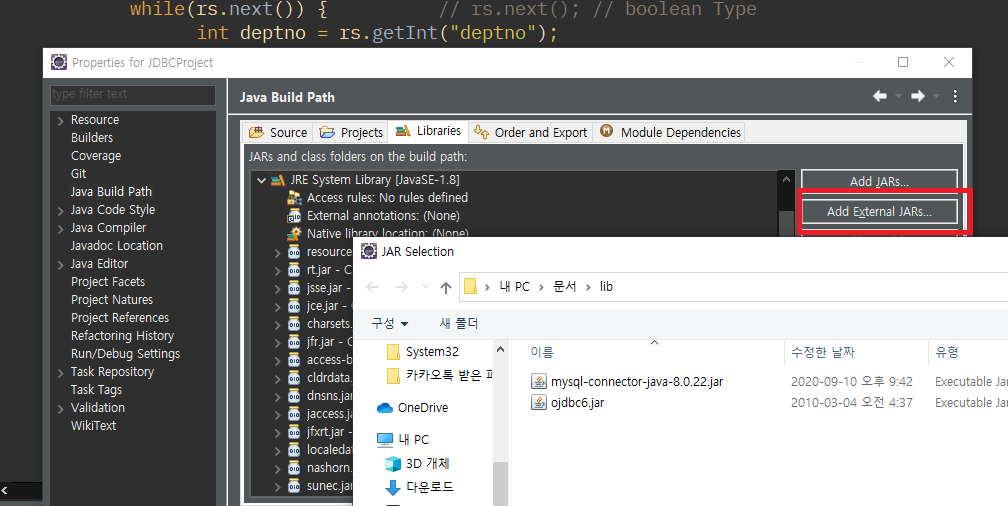Open back history dropdown arrow in Properties header
The image size is (1008, 506).
click(x=898, y=96)
